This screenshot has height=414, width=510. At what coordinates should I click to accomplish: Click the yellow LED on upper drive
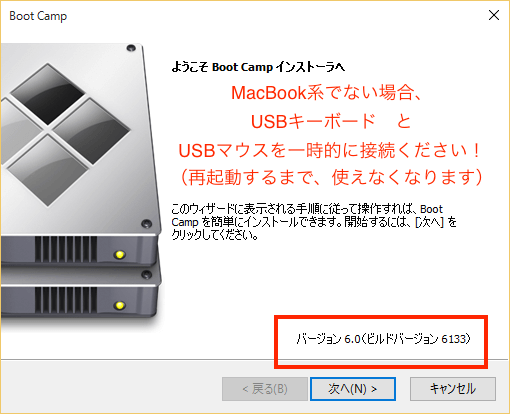point(120,255)
